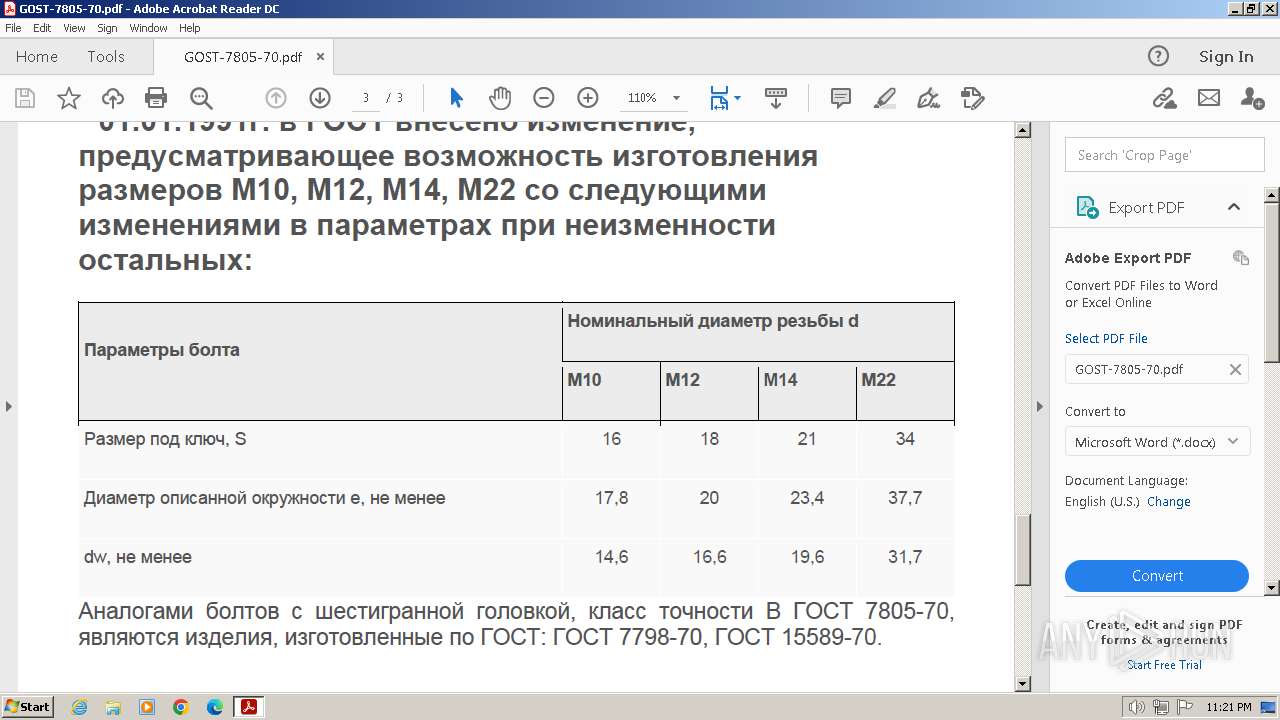Add a comment with sticky note icon
The height and width of the screenshot is (720, 1280).
pos(841,98)
